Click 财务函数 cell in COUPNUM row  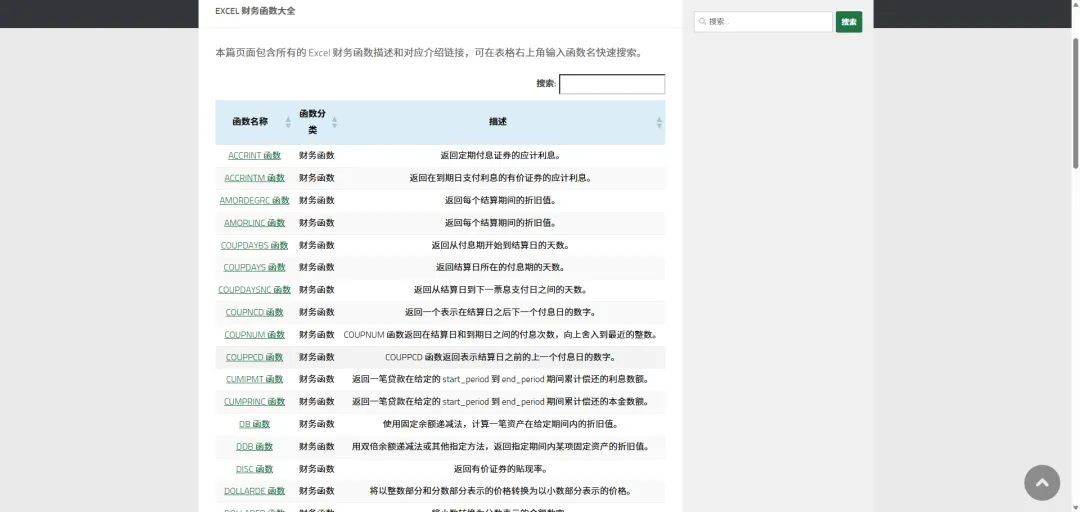[317, 335]
